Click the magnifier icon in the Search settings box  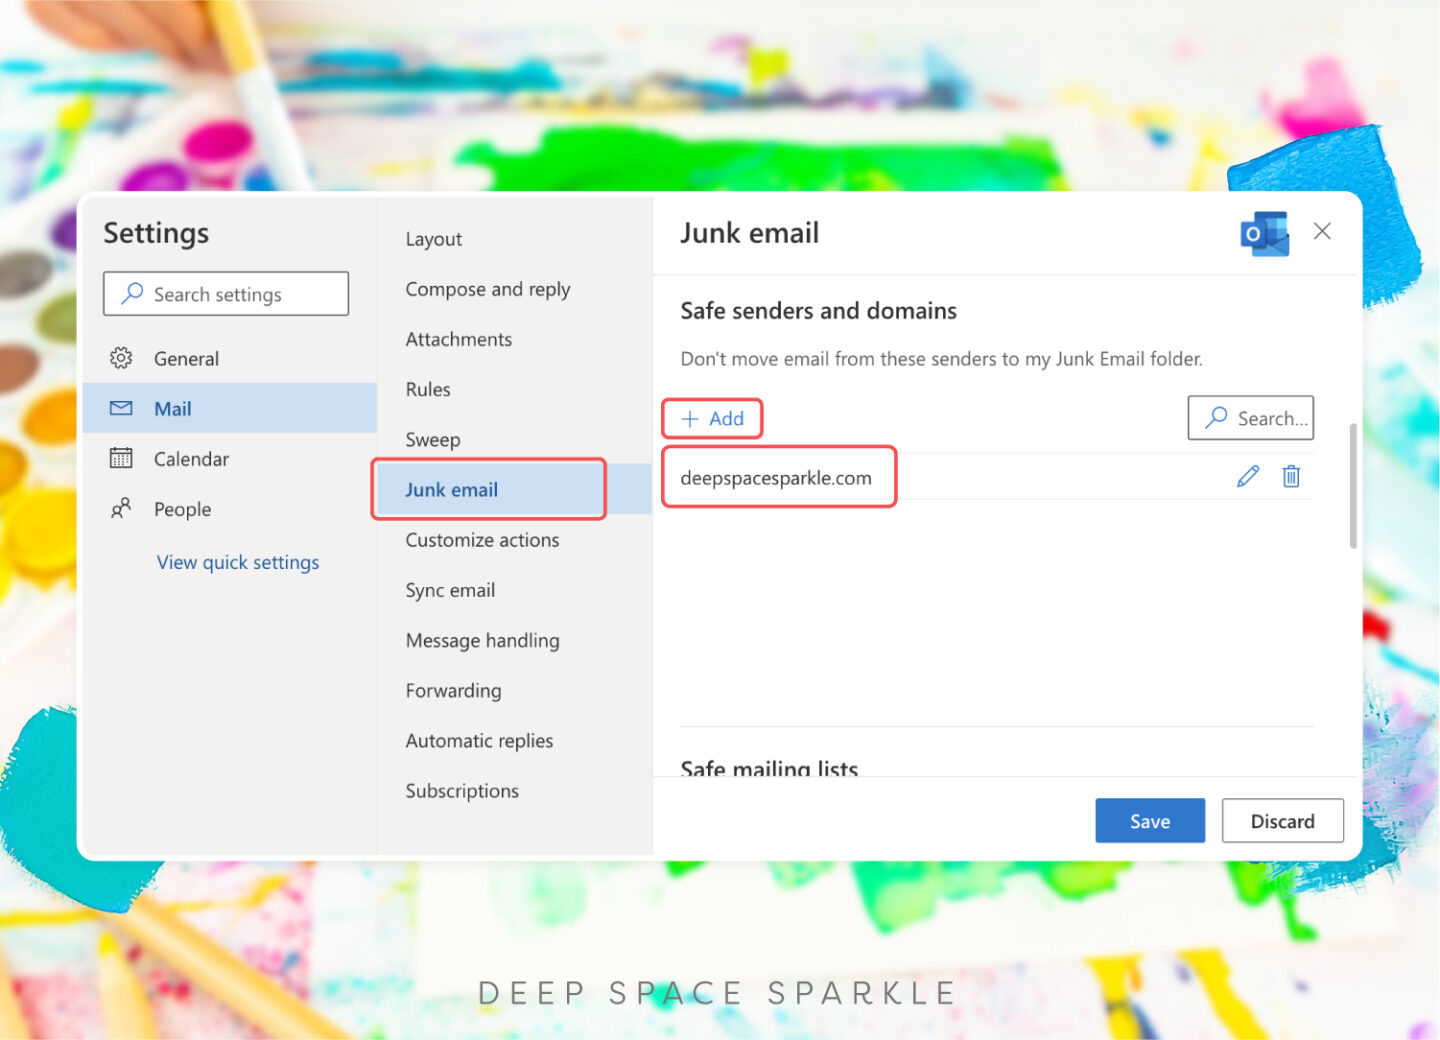tap(131, 293)
